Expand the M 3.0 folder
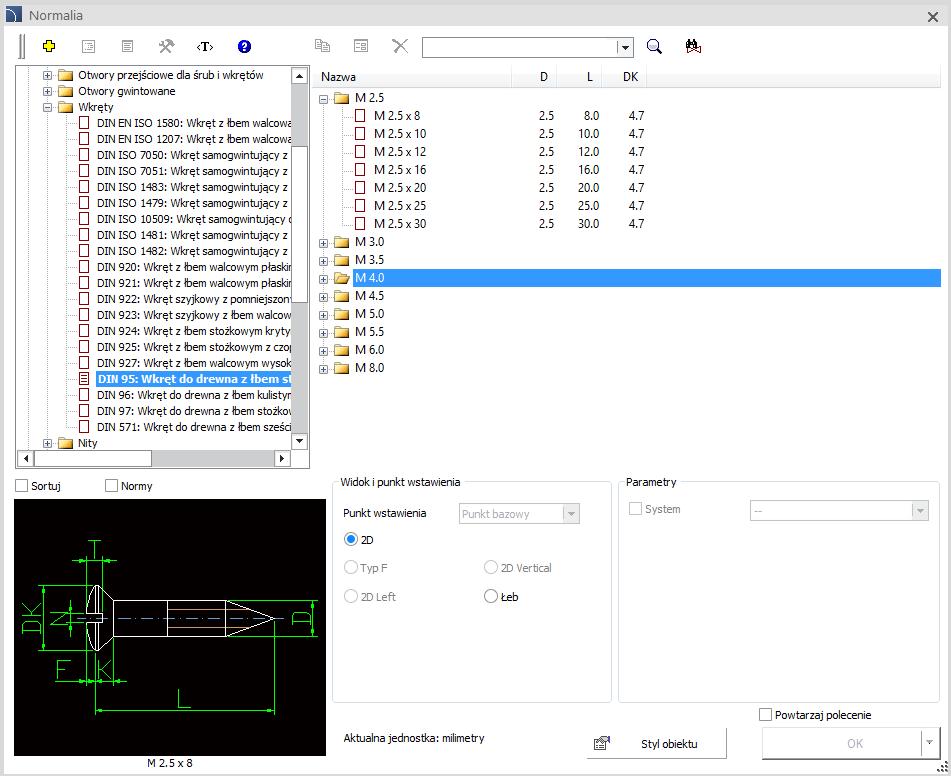 point(323,243)
